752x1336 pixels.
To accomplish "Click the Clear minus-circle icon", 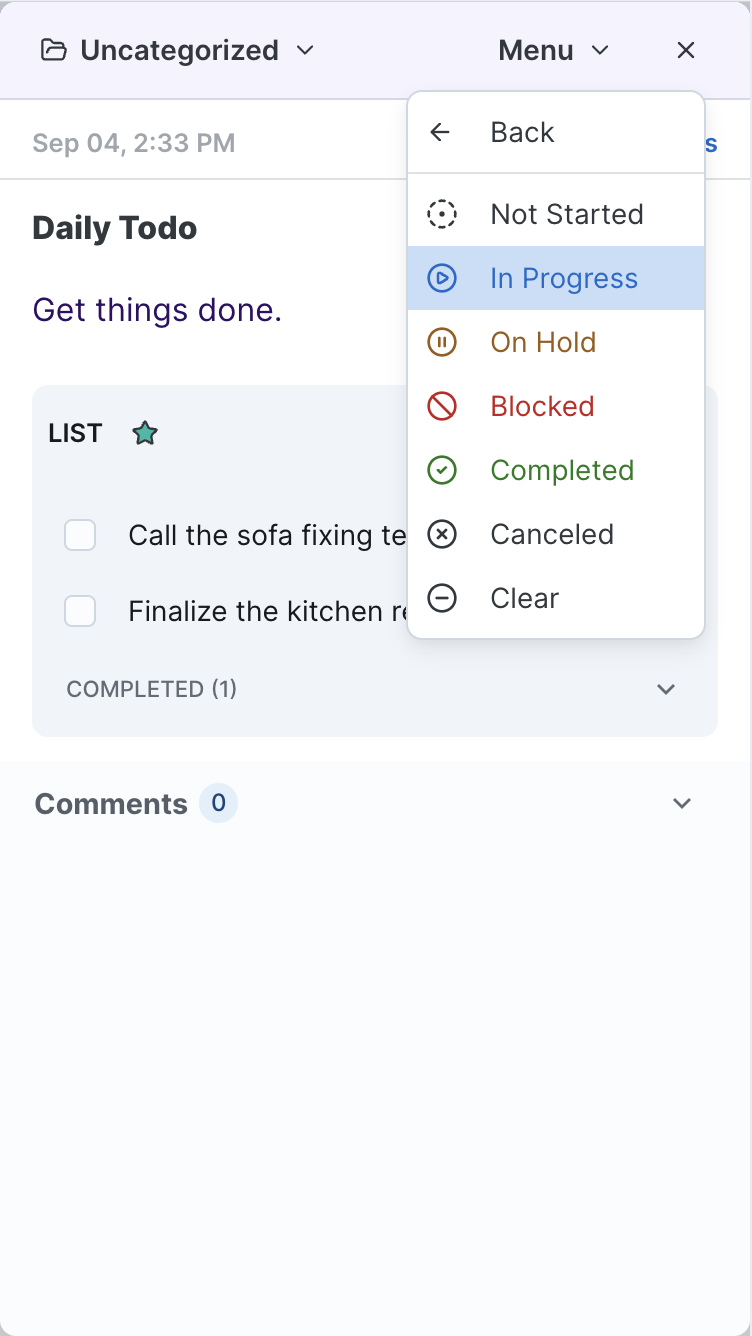I will pos(442,598).
